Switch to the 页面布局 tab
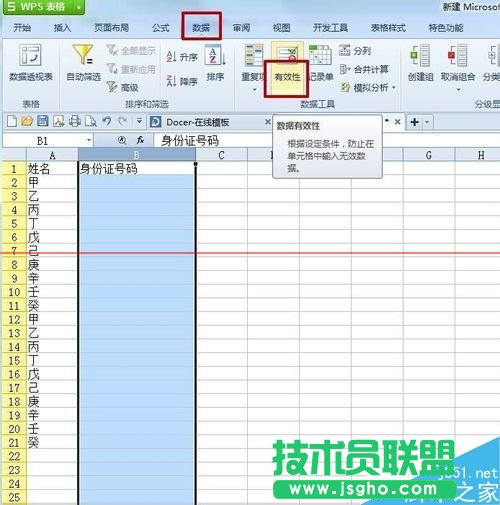The height and width of the screenshot is (505, 500). (111, 28)
